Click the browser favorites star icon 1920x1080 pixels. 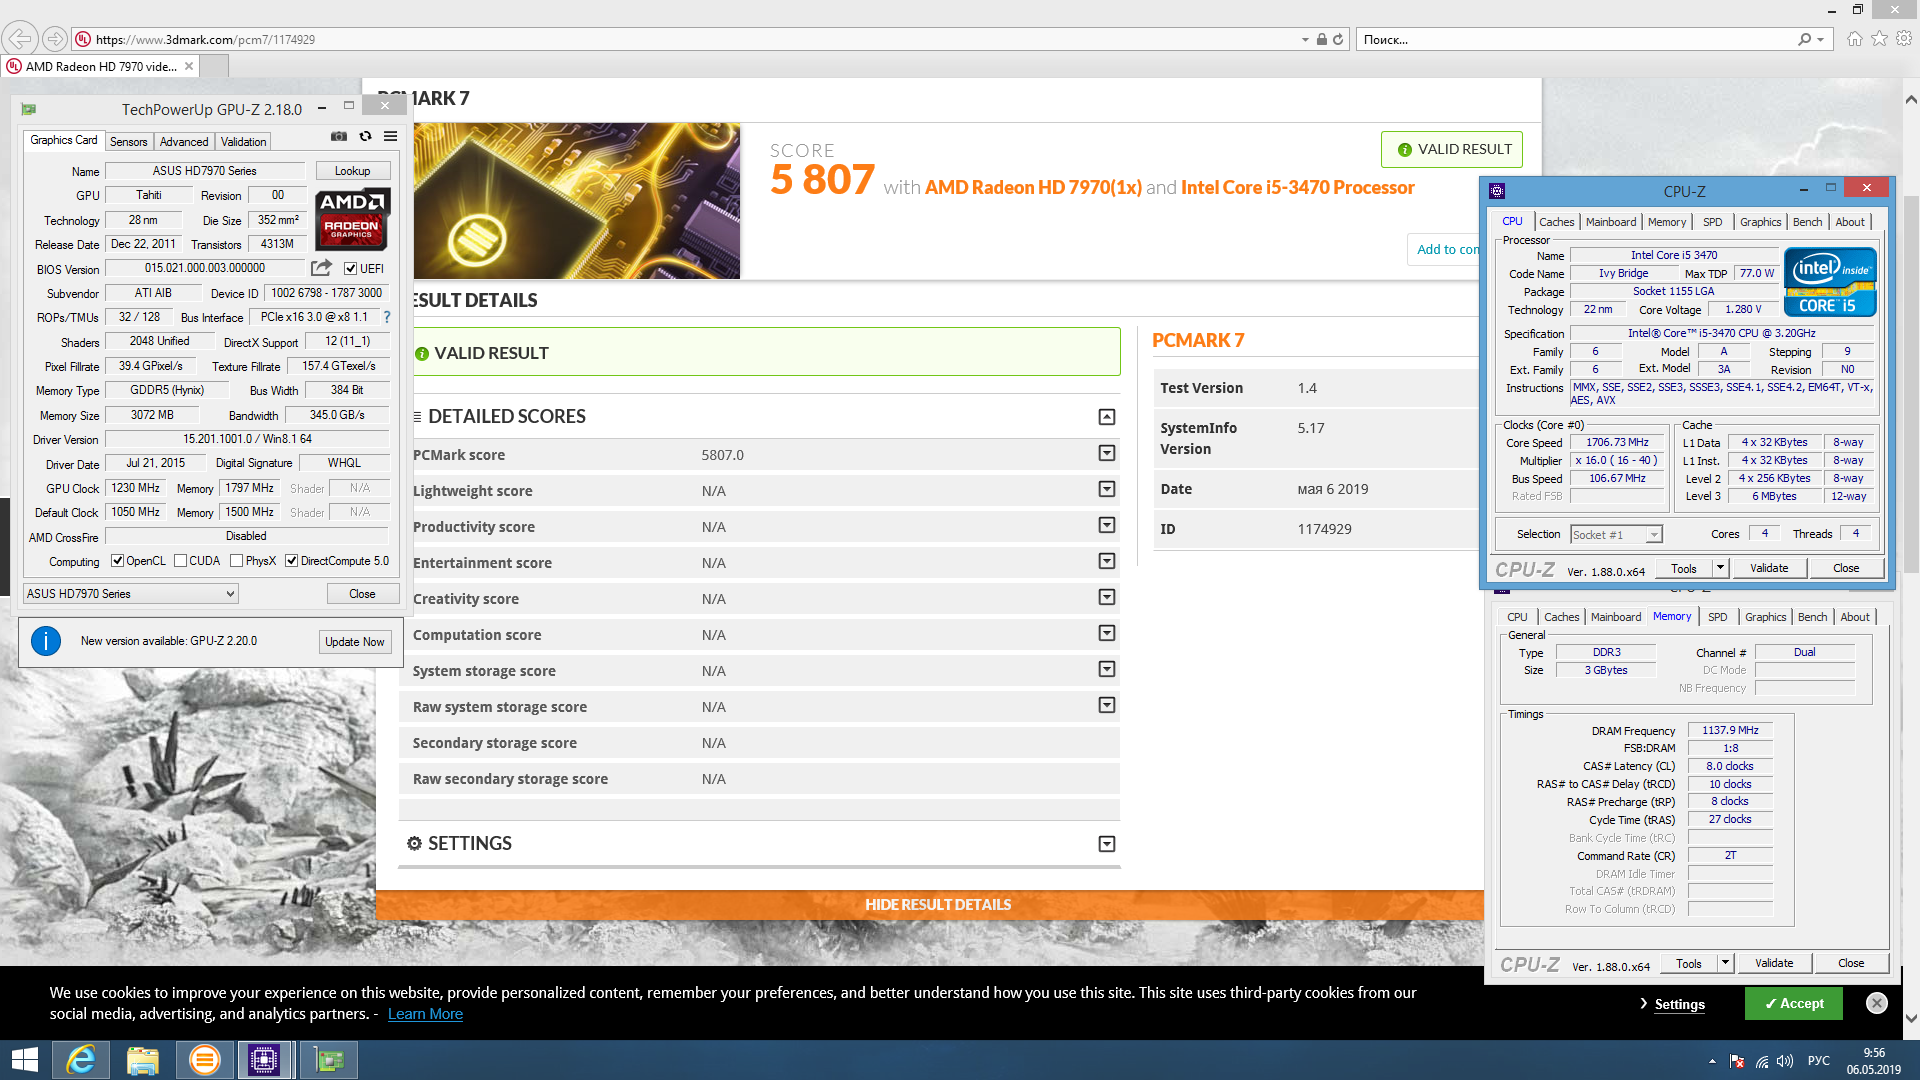pos(1880,39)
